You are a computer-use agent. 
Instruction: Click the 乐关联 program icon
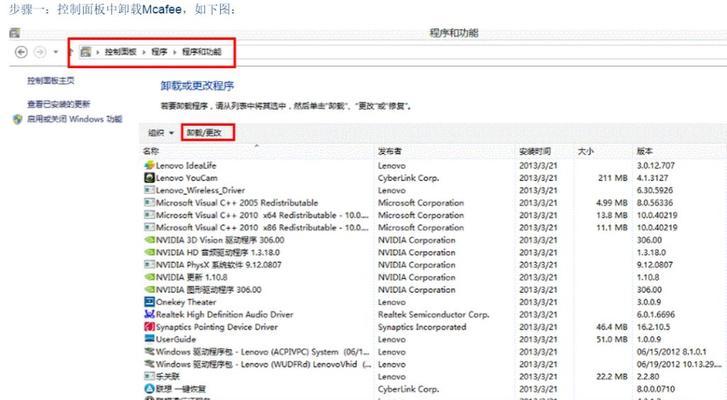[x=149, y=376]
